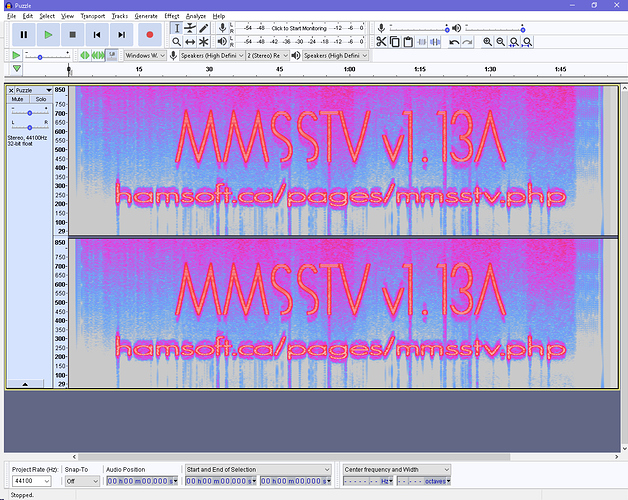Select the Envelope tool
628x500 pixels.
pyautogui.click(x=190, y=28)
